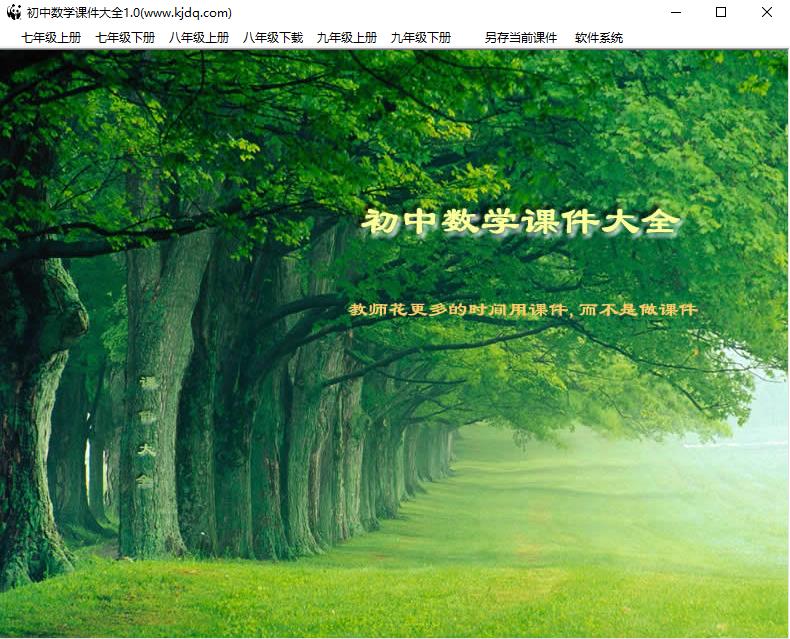790x639 pixels.
Task: Select the 七年级下册 menu item
Action: click(x=125, y=38)
